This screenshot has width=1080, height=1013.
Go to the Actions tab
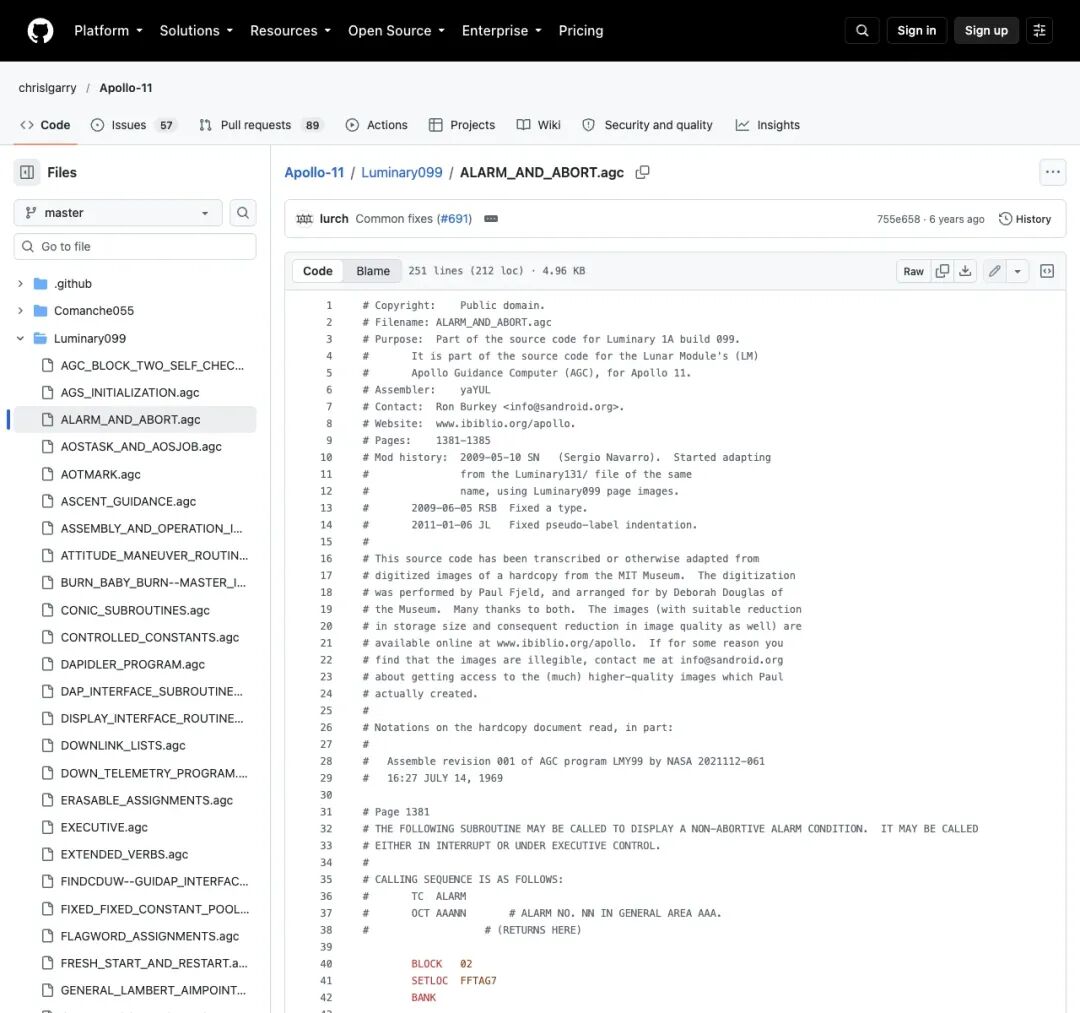point(377,125)
